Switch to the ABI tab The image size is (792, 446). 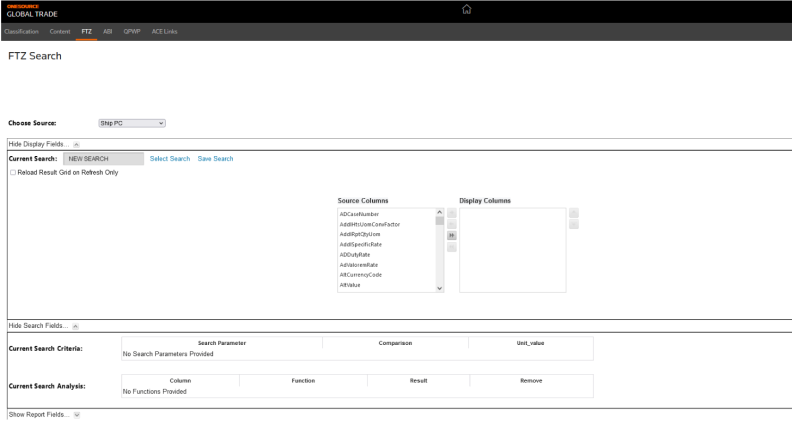[107, 33]
